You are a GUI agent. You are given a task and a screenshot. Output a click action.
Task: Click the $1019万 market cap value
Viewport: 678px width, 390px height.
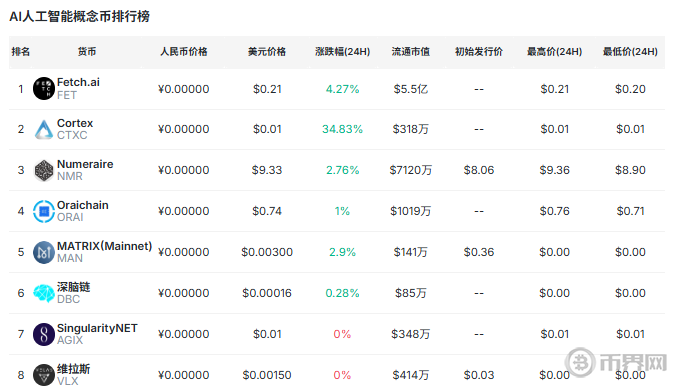click(x=411, y=211)
